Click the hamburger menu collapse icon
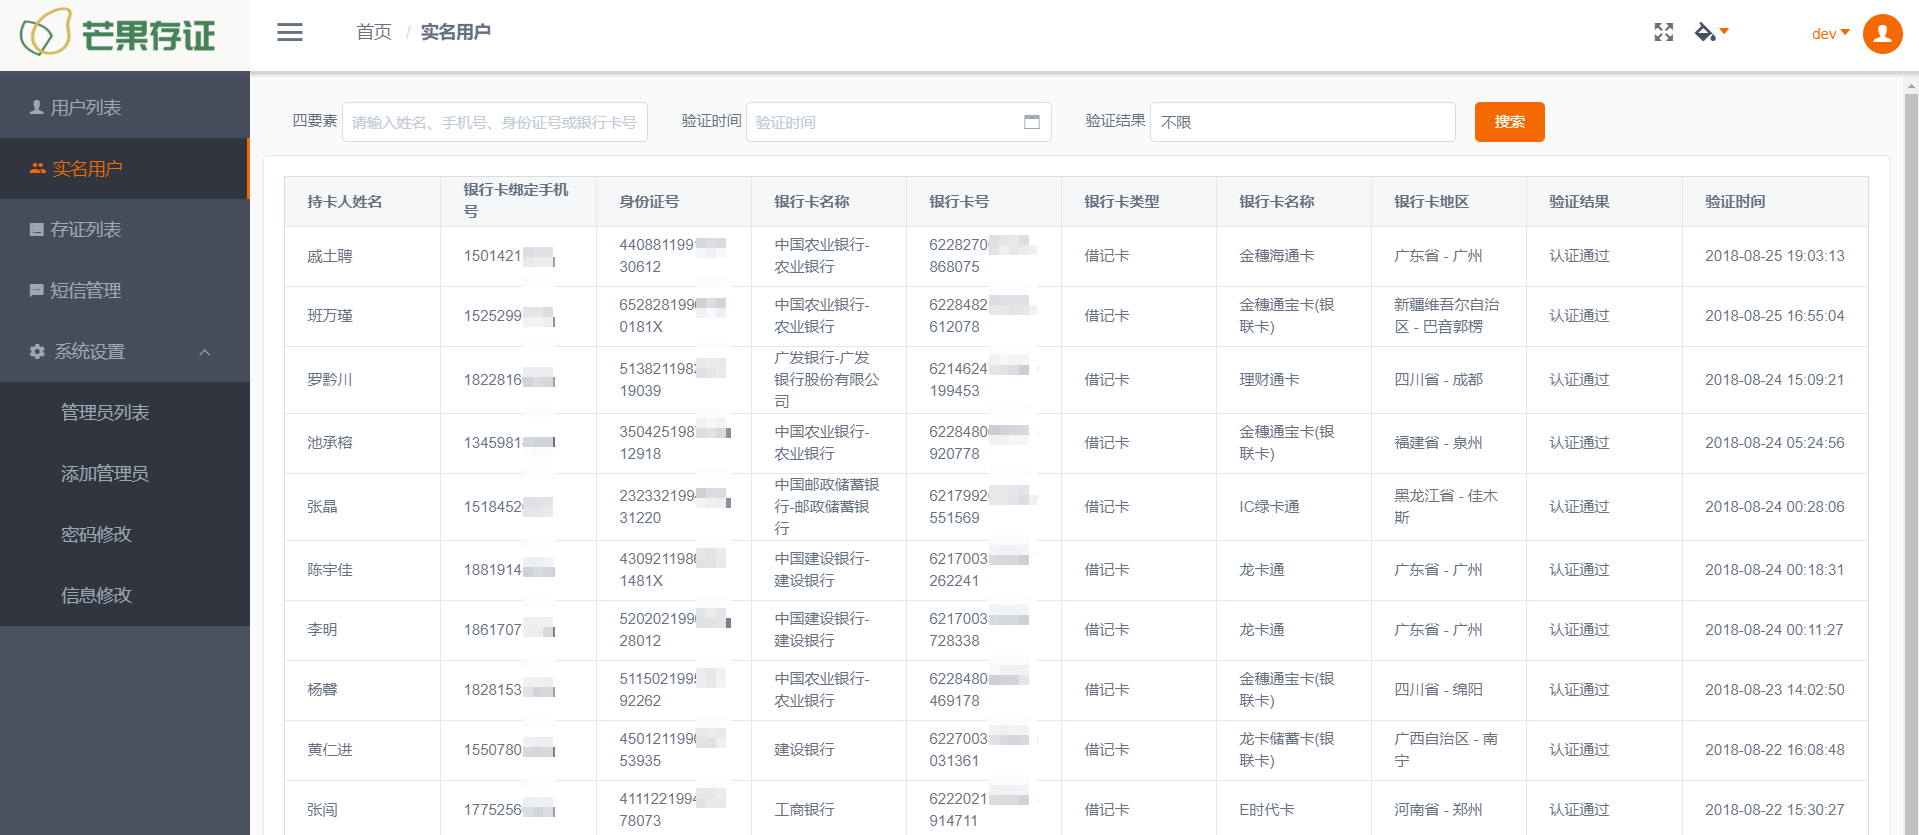This screenshot has height=835, width=1919. pyautogui.click(x=290, y=32)
